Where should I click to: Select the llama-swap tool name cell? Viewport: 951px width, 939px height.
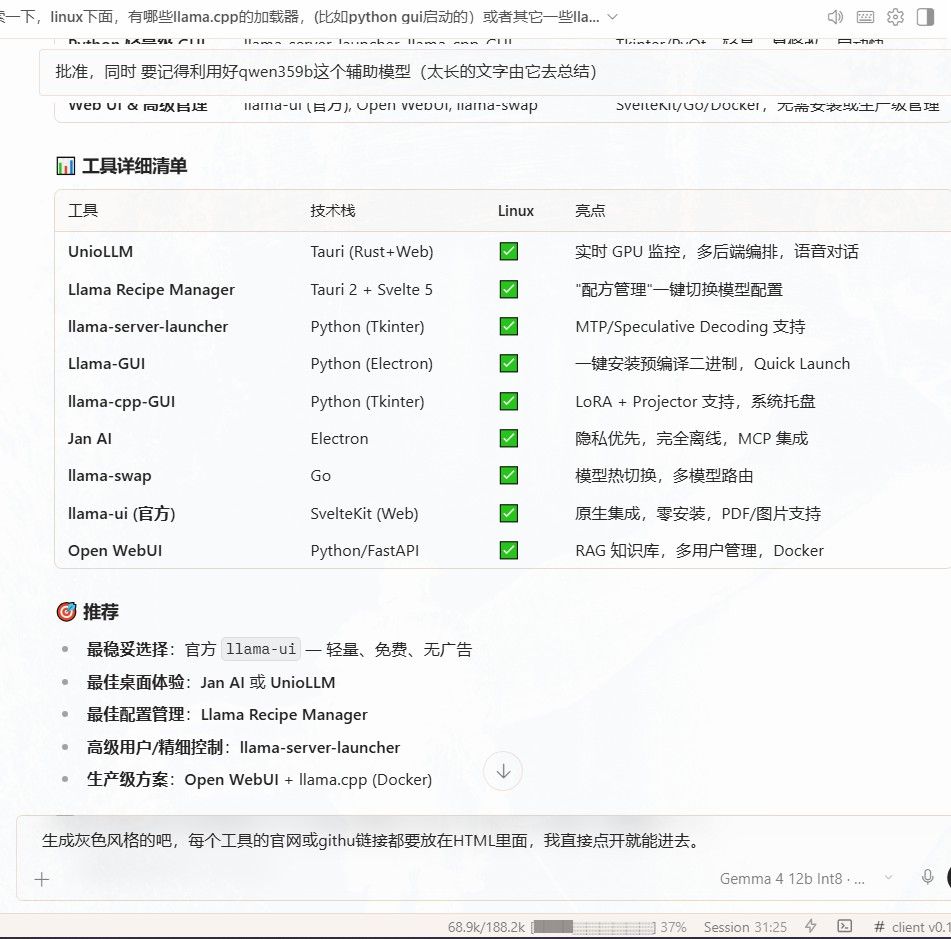pos(110,476)
